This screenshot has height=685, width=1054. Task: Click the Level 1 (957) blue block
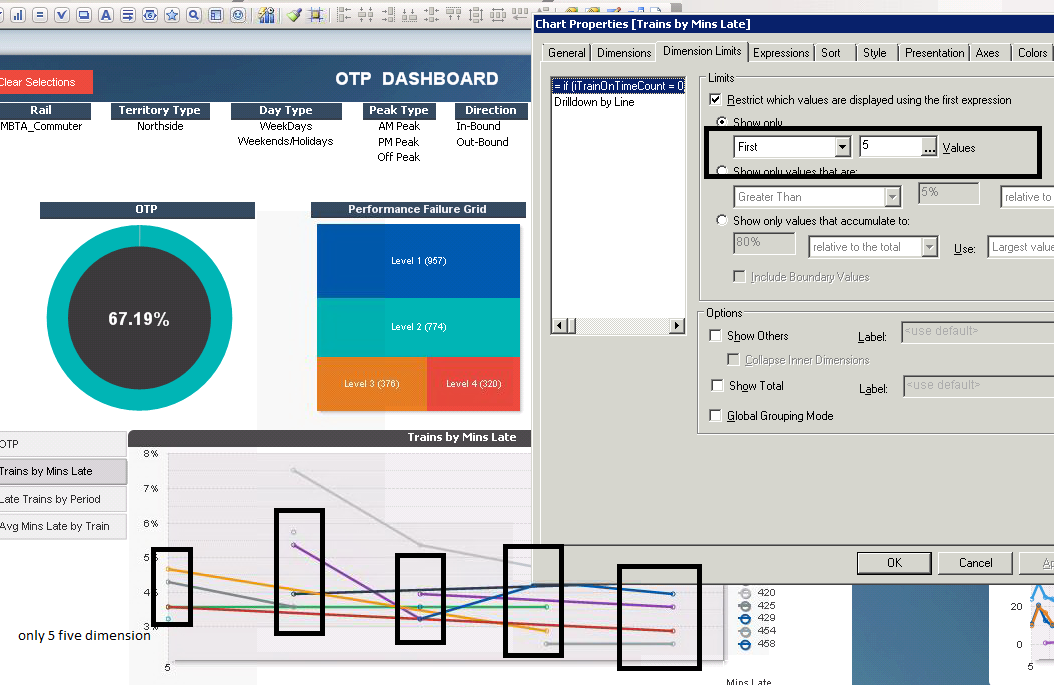pyautogui.click(x=418, y=261)
